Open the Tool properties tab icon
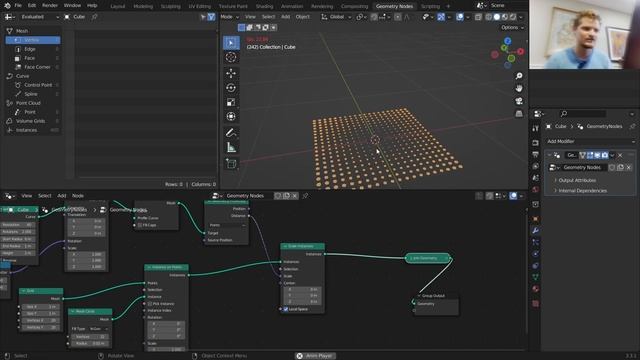The image size is (640, 360). pyautogui.click(x=536, y=129)
